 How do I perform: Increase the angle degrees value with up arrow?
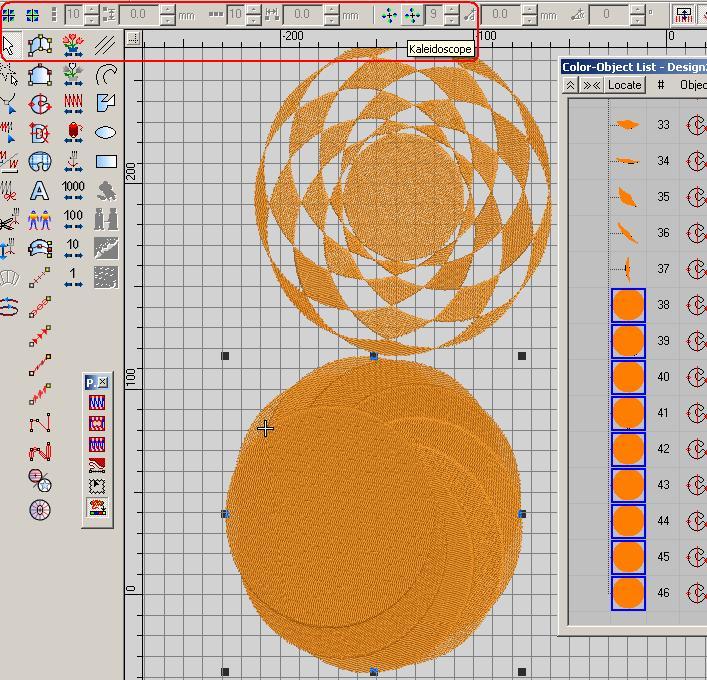(637, 10)
